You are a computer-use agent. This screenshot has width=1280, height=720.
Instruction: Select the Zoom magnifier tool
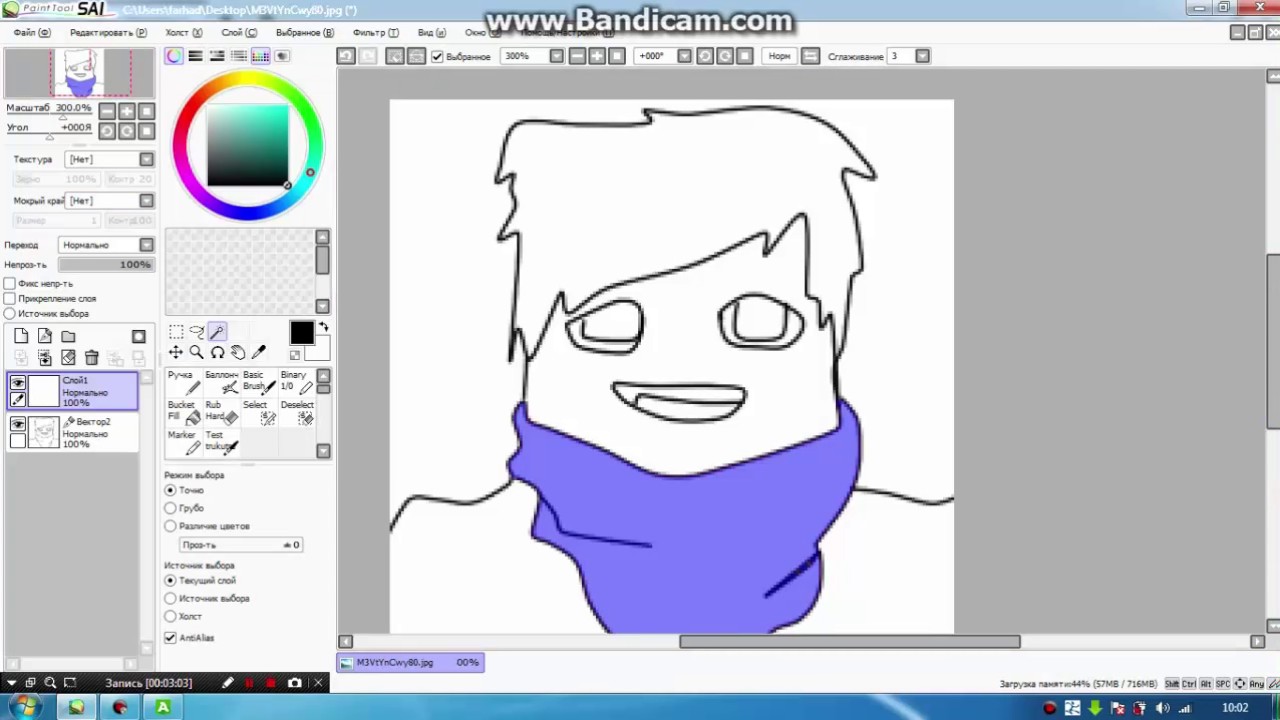pyautogui.click(x=196, y=352)
